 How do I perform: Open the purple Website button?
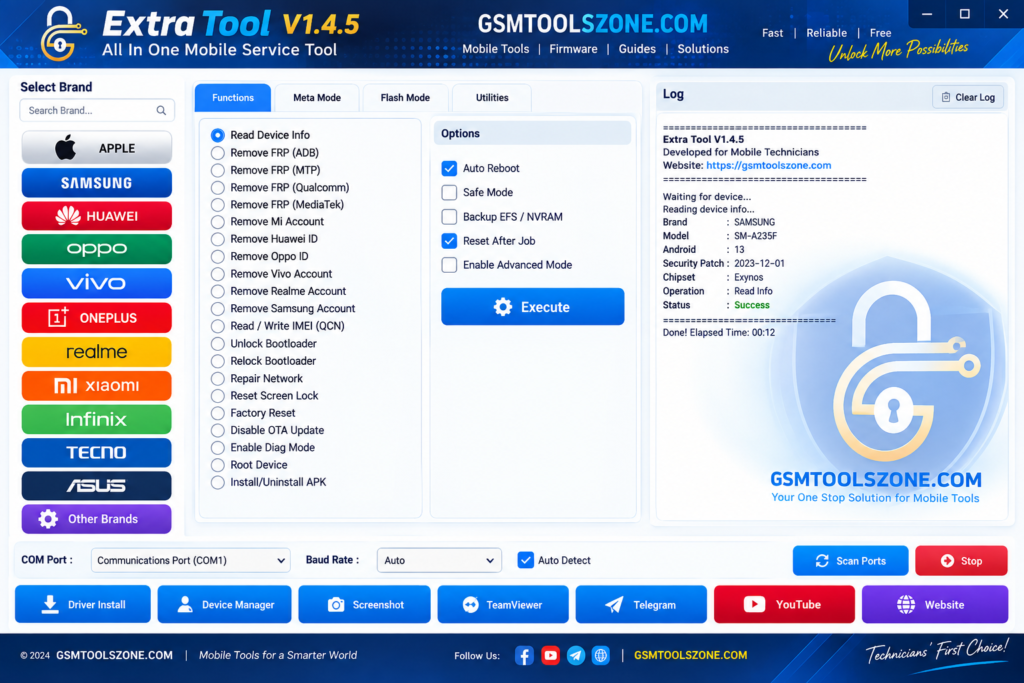coord(935,605)
